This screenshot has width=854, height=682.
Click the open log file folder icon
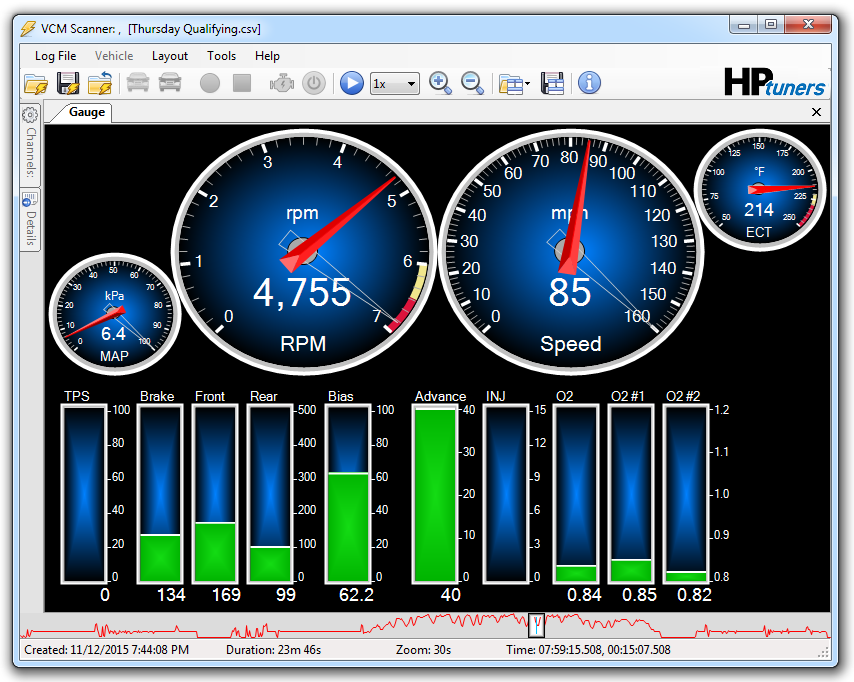pos(36,83)
